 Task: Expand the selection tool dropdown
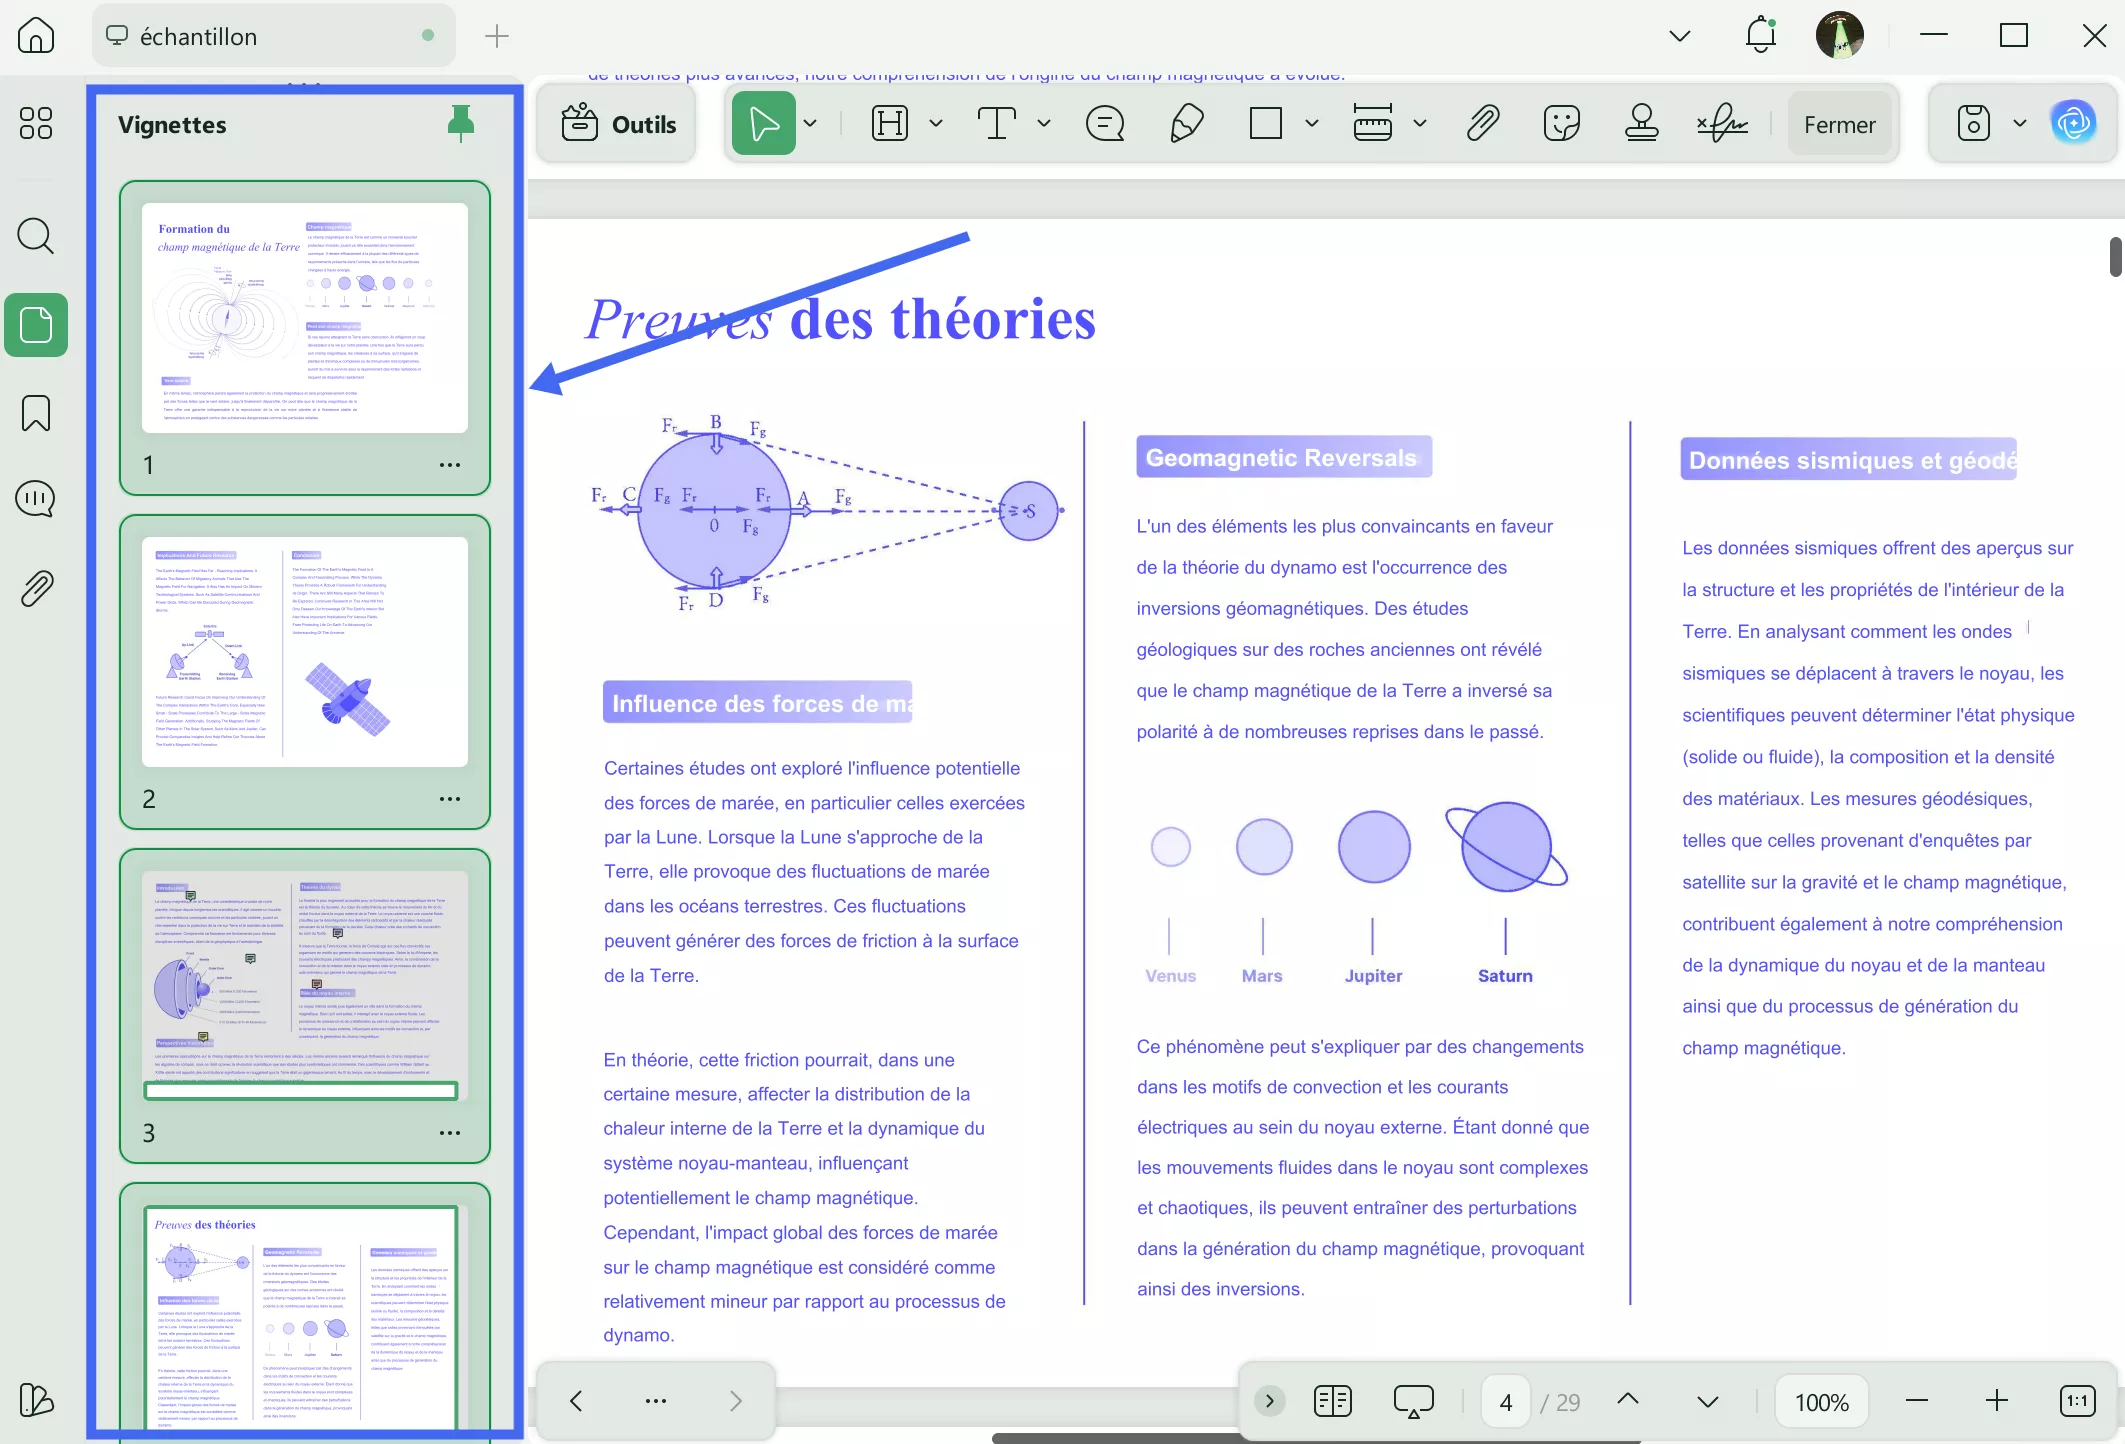click(x=810, y=122)
